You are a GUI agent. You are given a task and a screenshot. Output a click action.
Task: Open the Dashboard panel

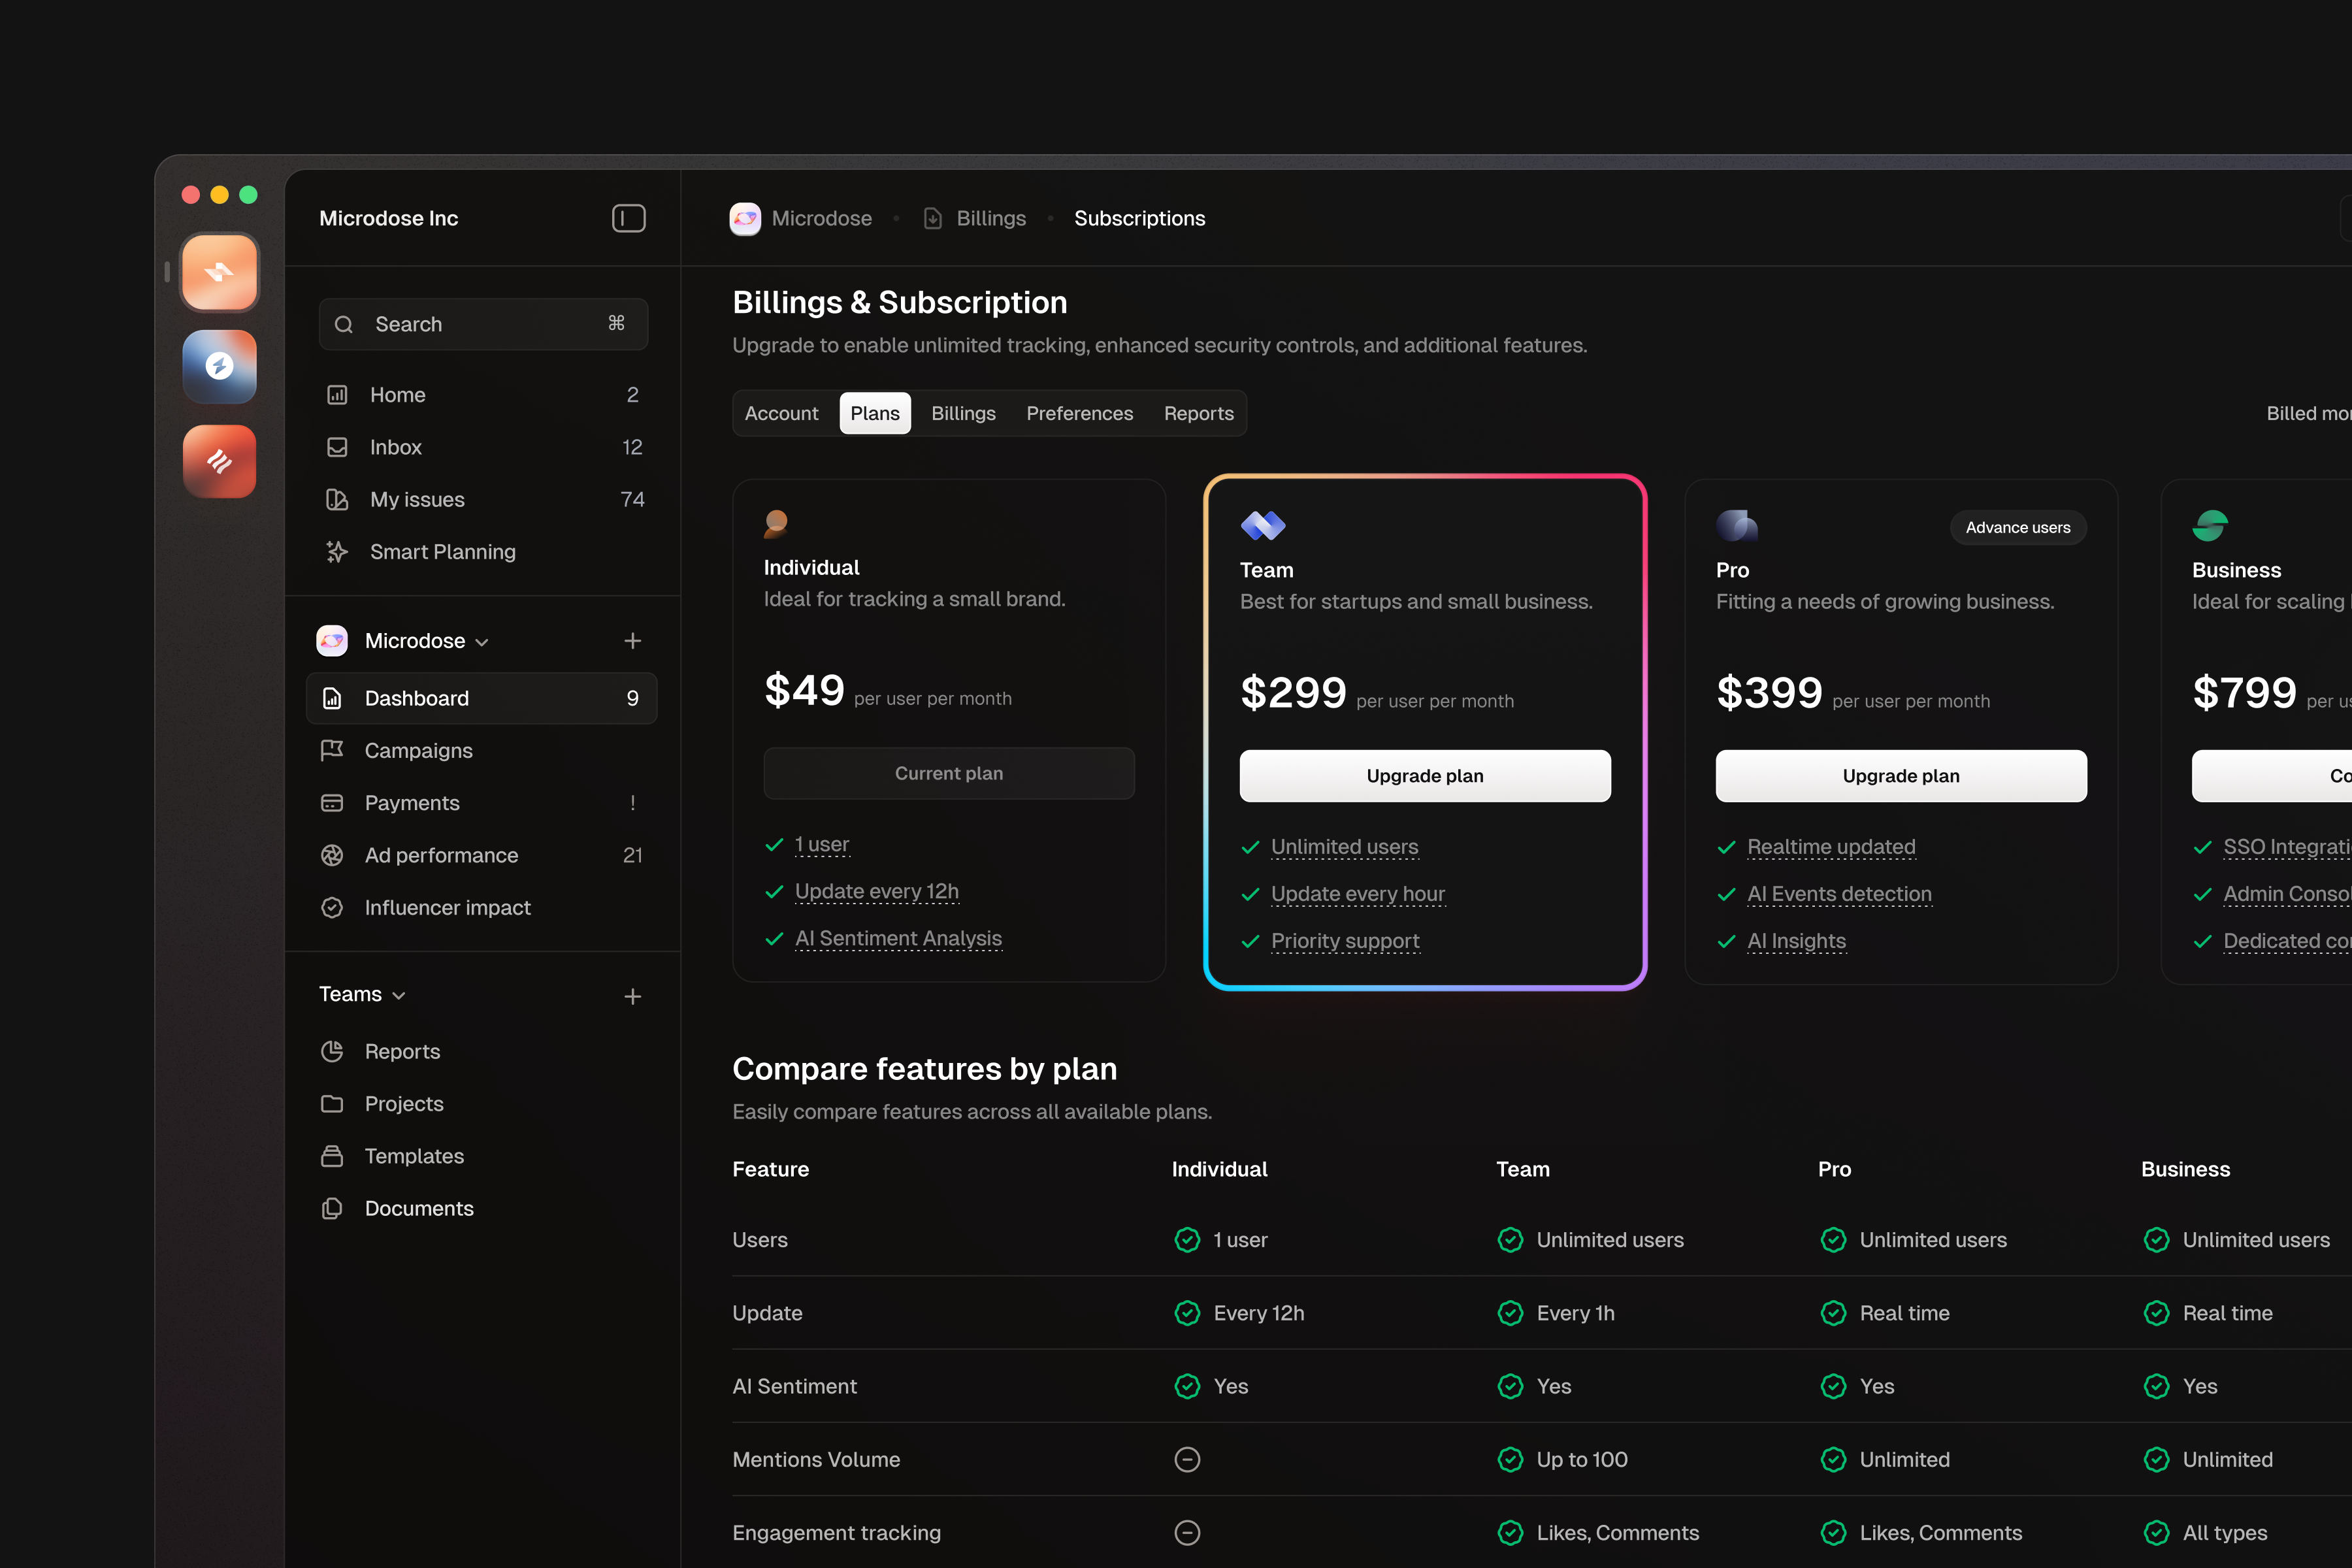point(417,698)
